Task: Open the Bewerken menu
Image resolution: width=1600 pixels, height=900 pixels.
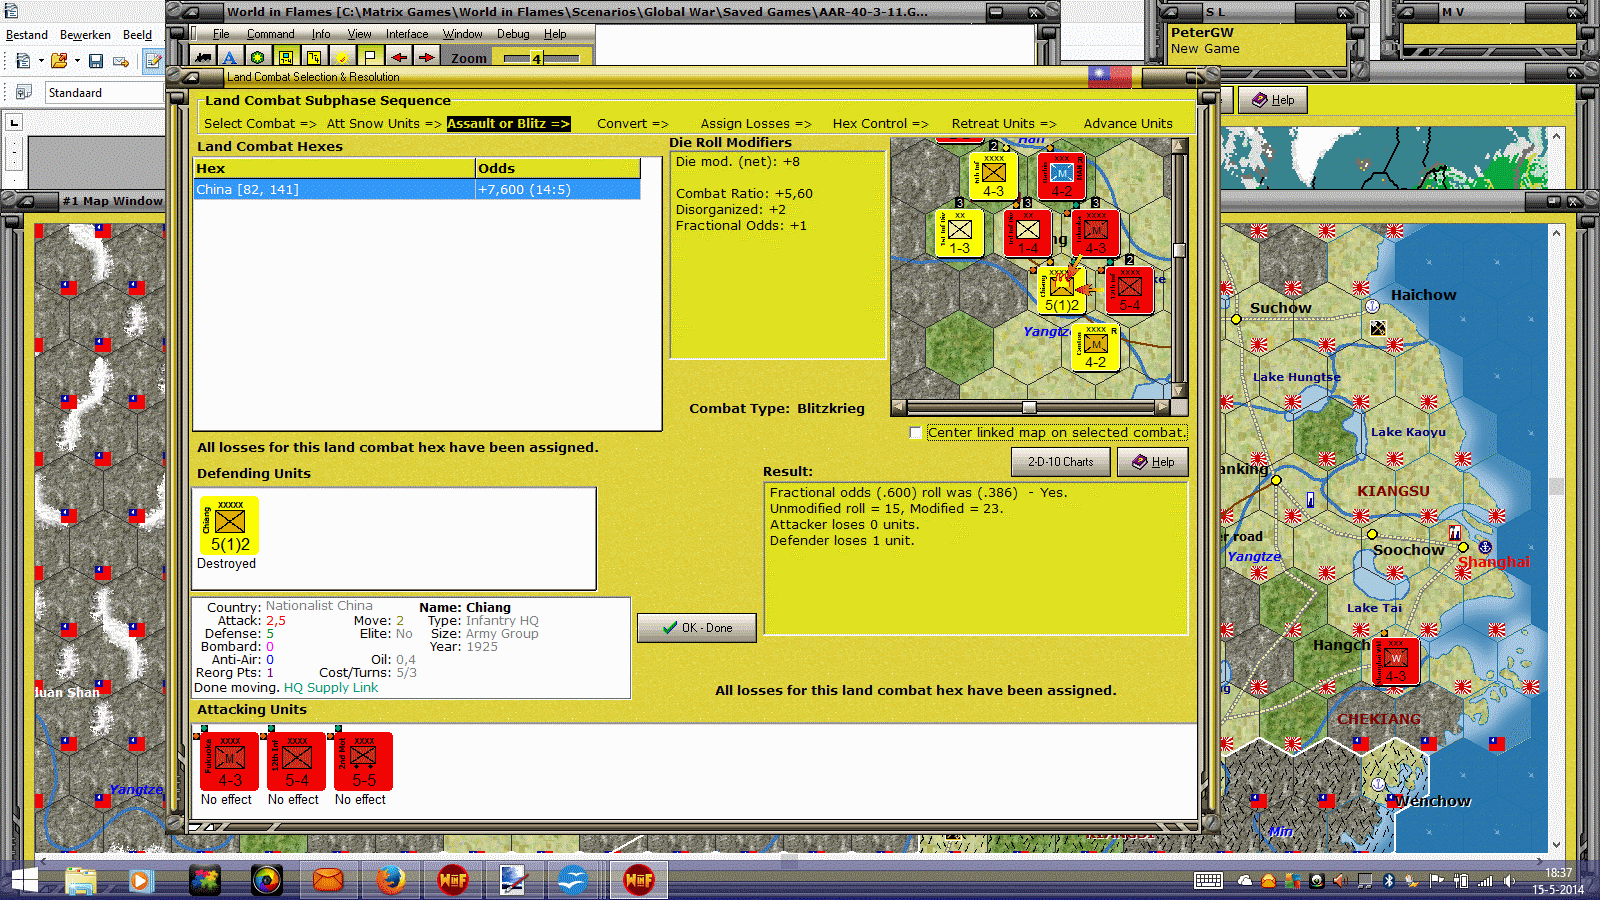Action: (85, 35)
